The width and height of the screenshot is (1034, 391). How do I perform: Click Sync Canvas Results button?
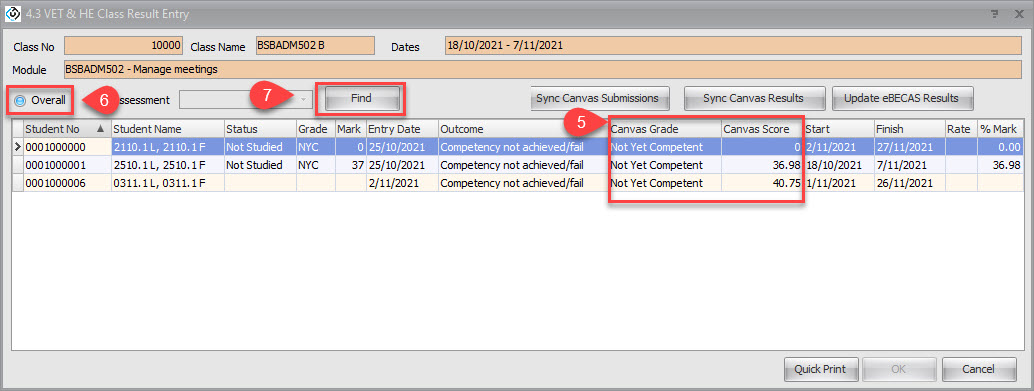point(753,98)
